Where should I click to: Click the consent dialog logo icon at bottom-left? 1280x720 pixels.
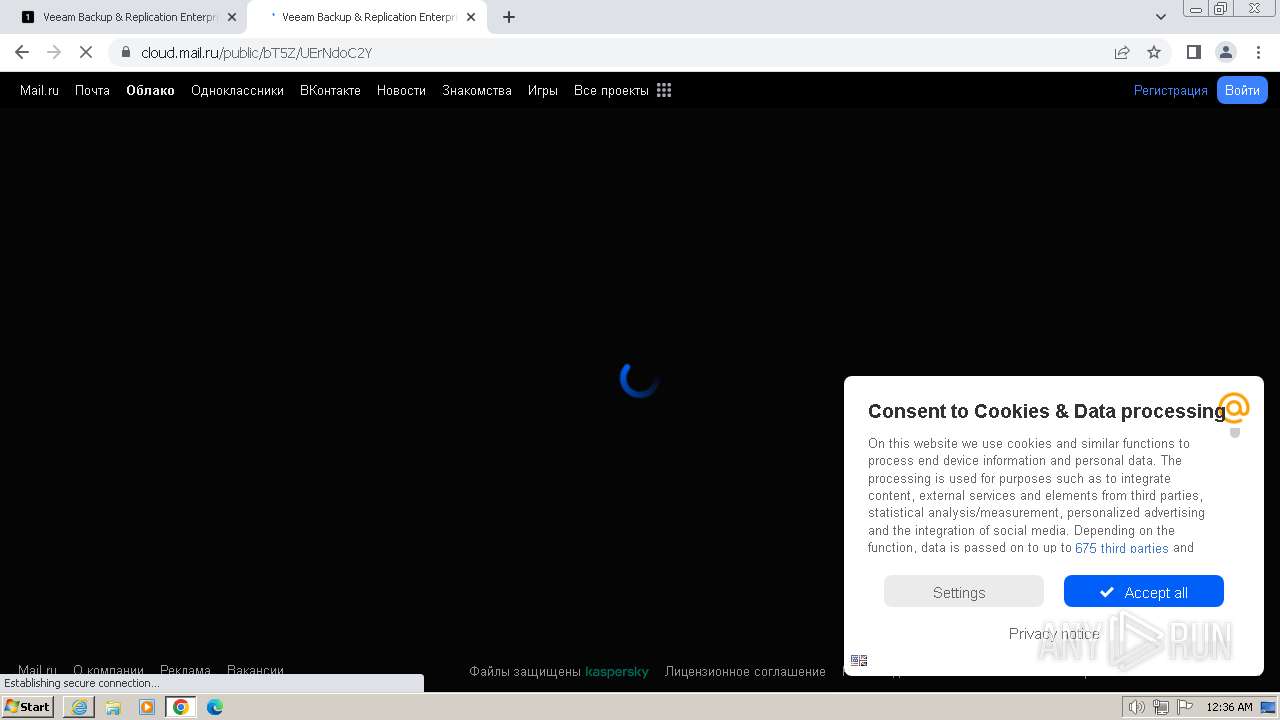point(859,660)
